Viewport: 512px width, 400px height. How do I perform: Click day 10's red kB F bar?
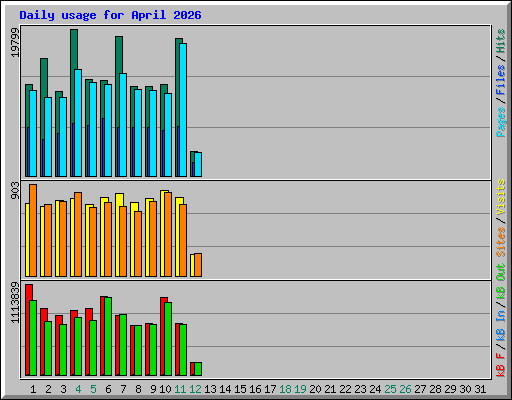pyautogui.click(x=162, y=337)
